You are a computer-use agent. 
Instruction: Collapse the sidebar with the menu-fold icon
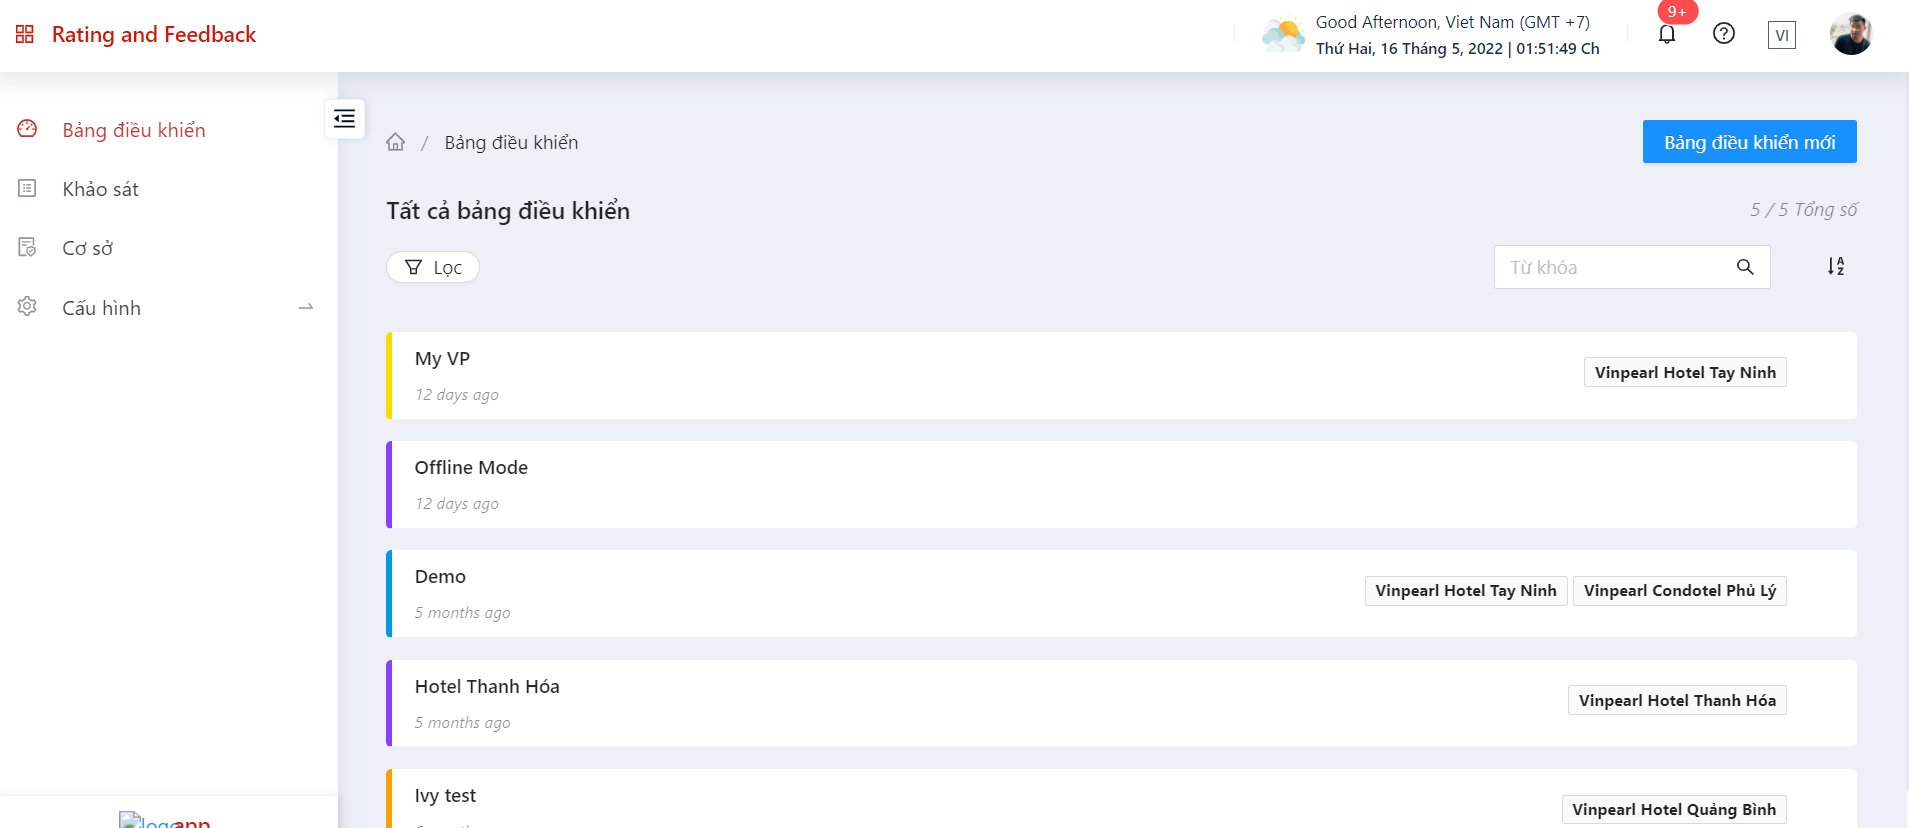(345, 119)
